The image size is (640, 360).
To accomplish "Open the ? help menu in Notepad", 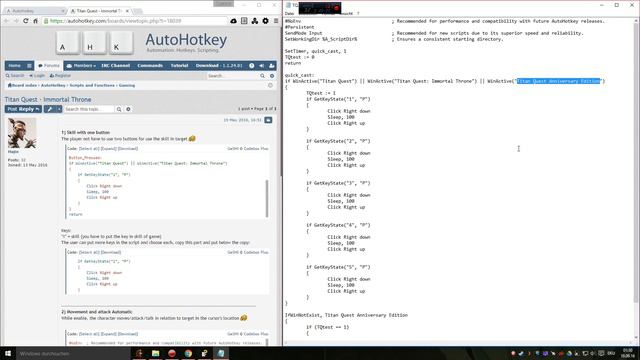I will [358, 13].
